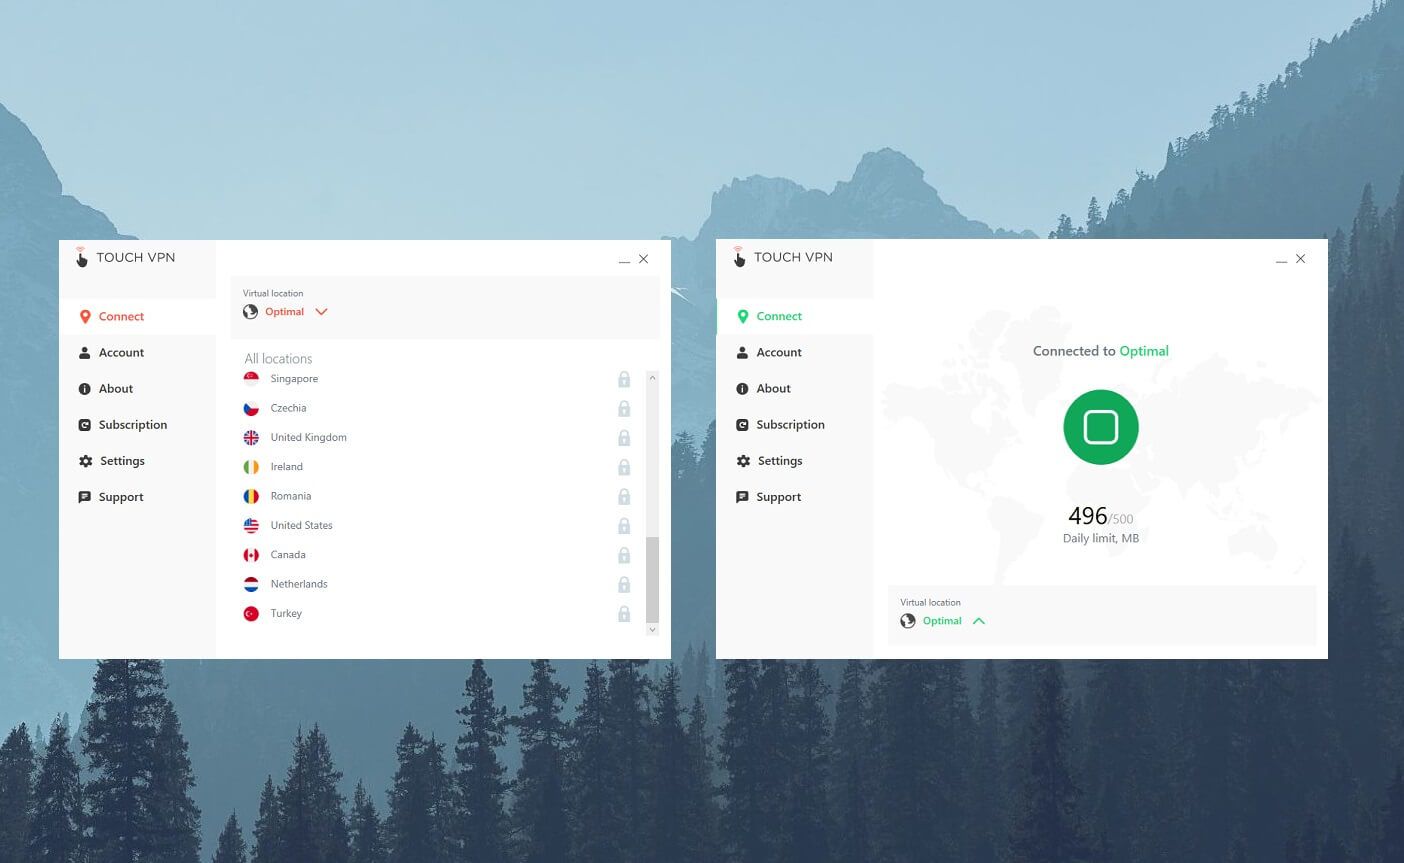The width and height of the screenshot is (1404, 863).
Task: Click the green stop button to disconnect VPN
Action: tap(1101, 427)
